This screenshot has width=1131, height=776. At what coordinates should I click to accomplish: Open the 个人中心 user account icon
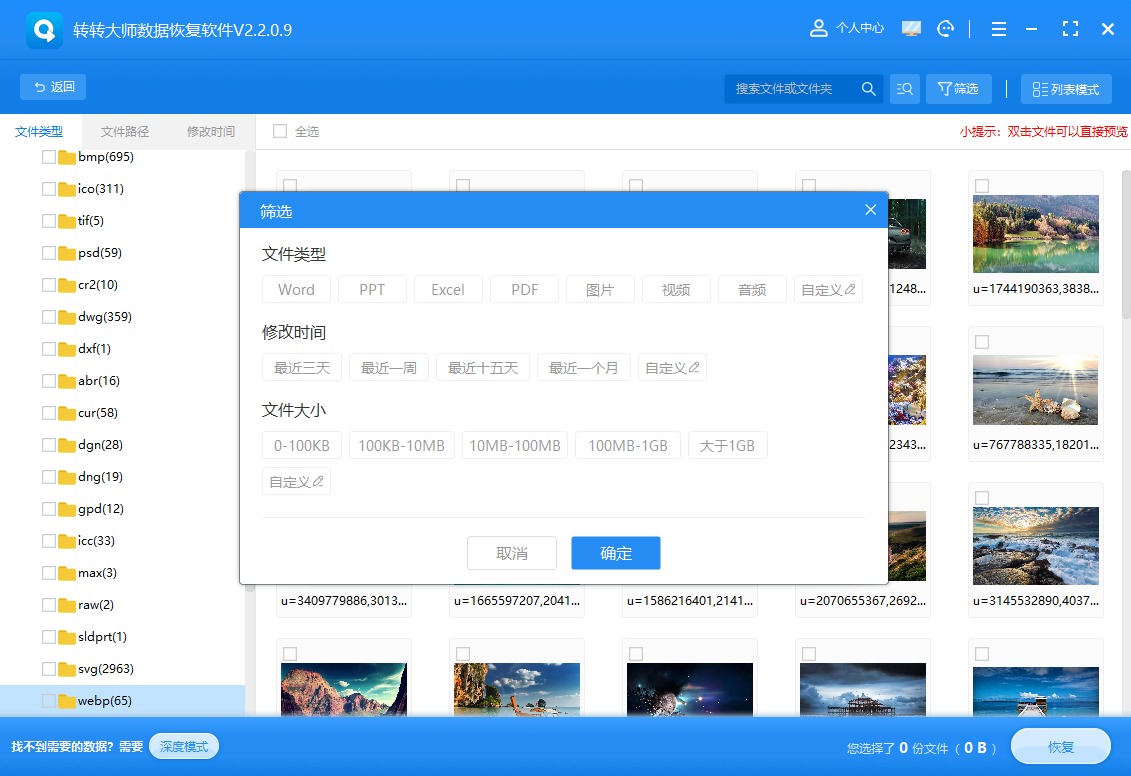pyautogui.click(x=819, y=28)
